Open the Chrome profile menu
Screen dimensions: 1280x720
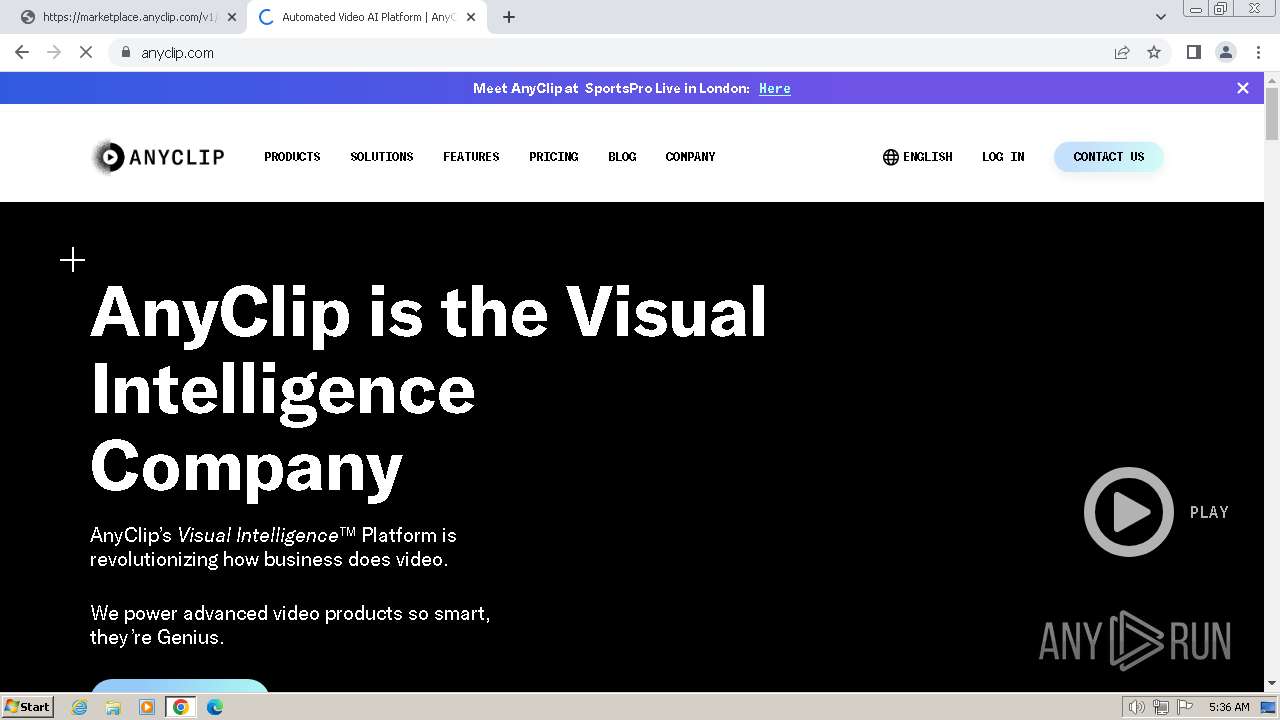(x=1226, y=52)
